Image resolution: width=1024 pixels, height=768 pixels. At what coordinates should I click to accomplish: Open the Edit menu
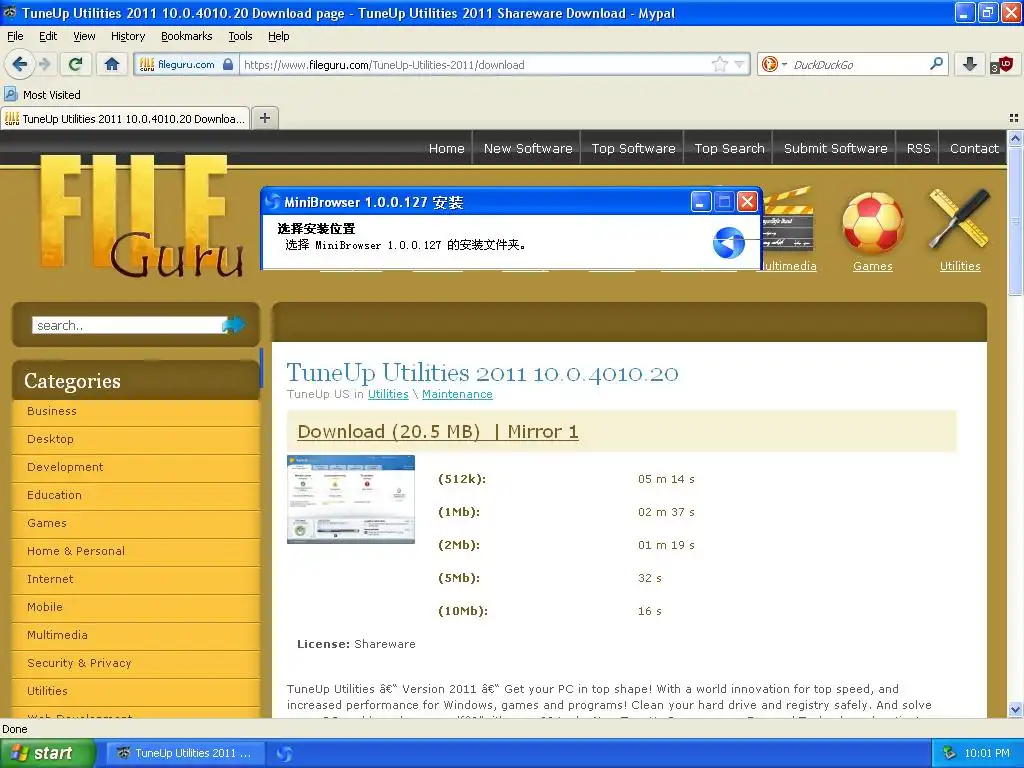point(48,36)
